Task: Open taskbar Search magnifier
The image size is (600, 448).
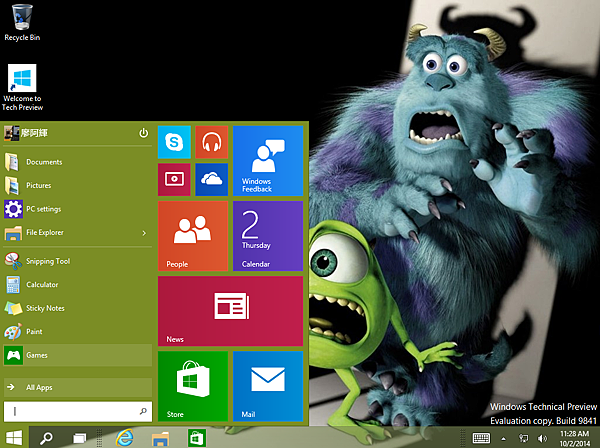Action: [46, 438]
